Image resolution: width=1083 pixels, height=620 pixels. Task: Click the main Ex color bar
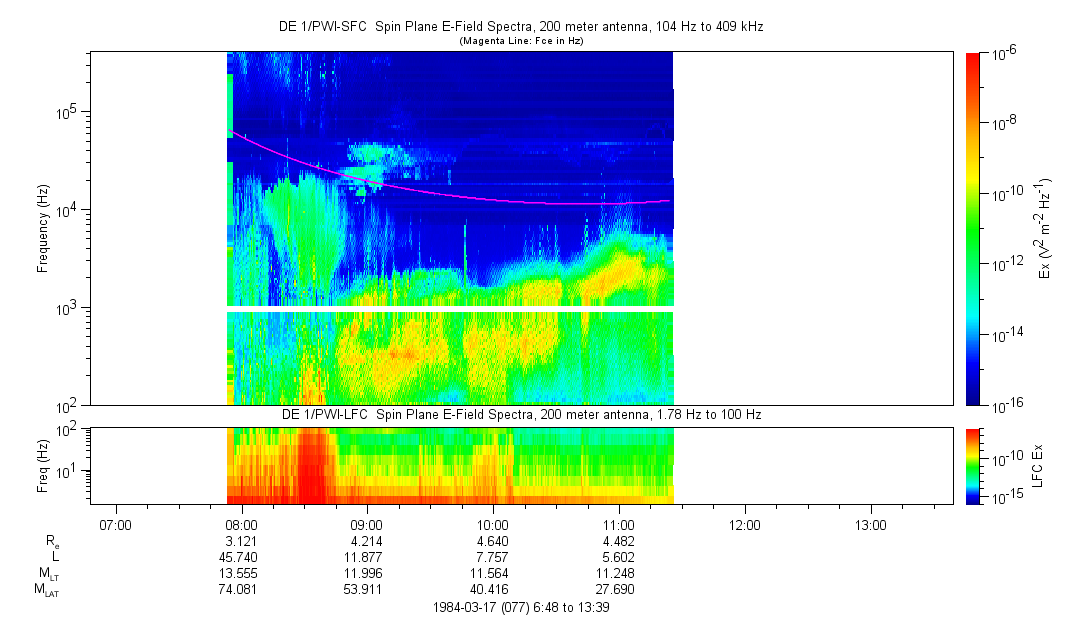(x=972, y=229)
